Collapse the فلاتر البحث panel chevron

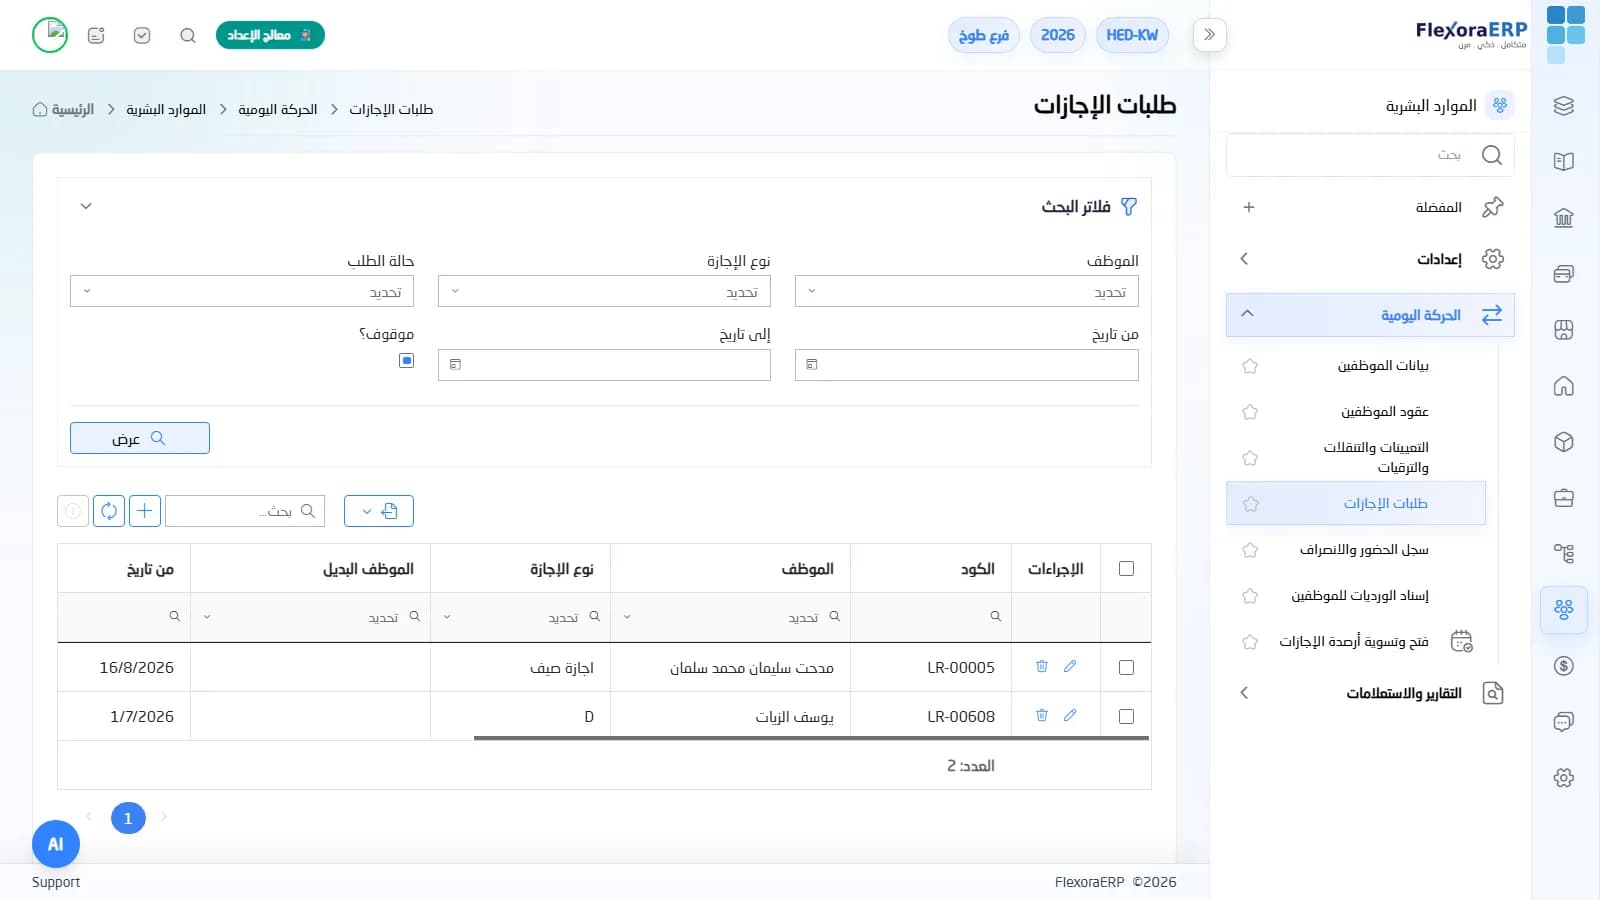point(86,206)
